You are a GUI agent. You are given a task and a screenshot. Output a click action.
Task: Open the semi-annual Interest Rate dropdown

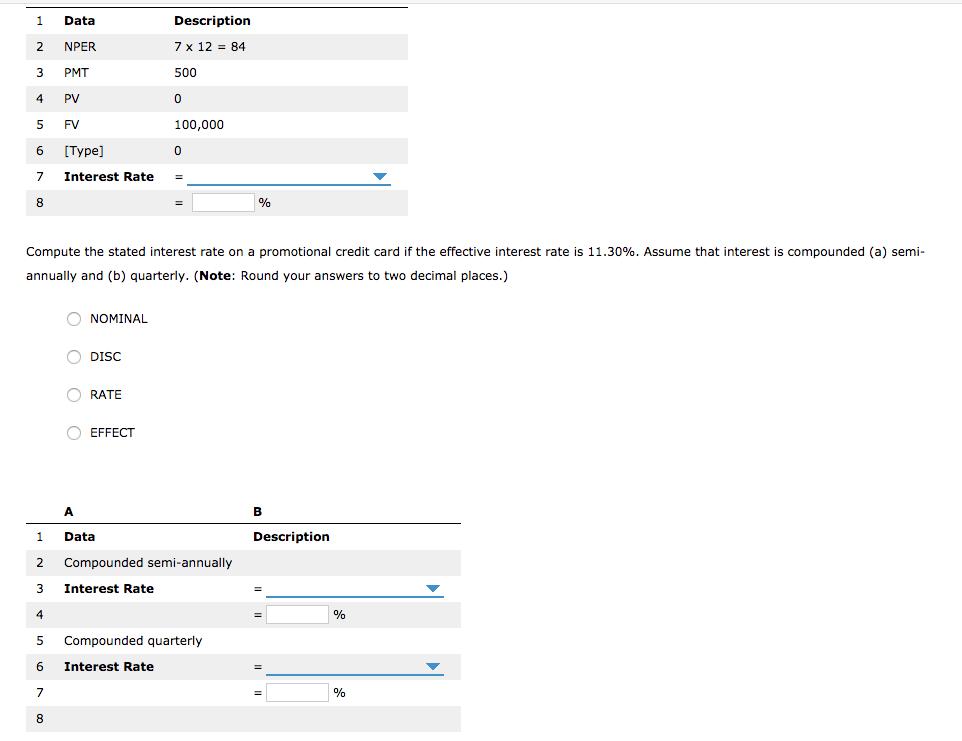pos(433,588)
